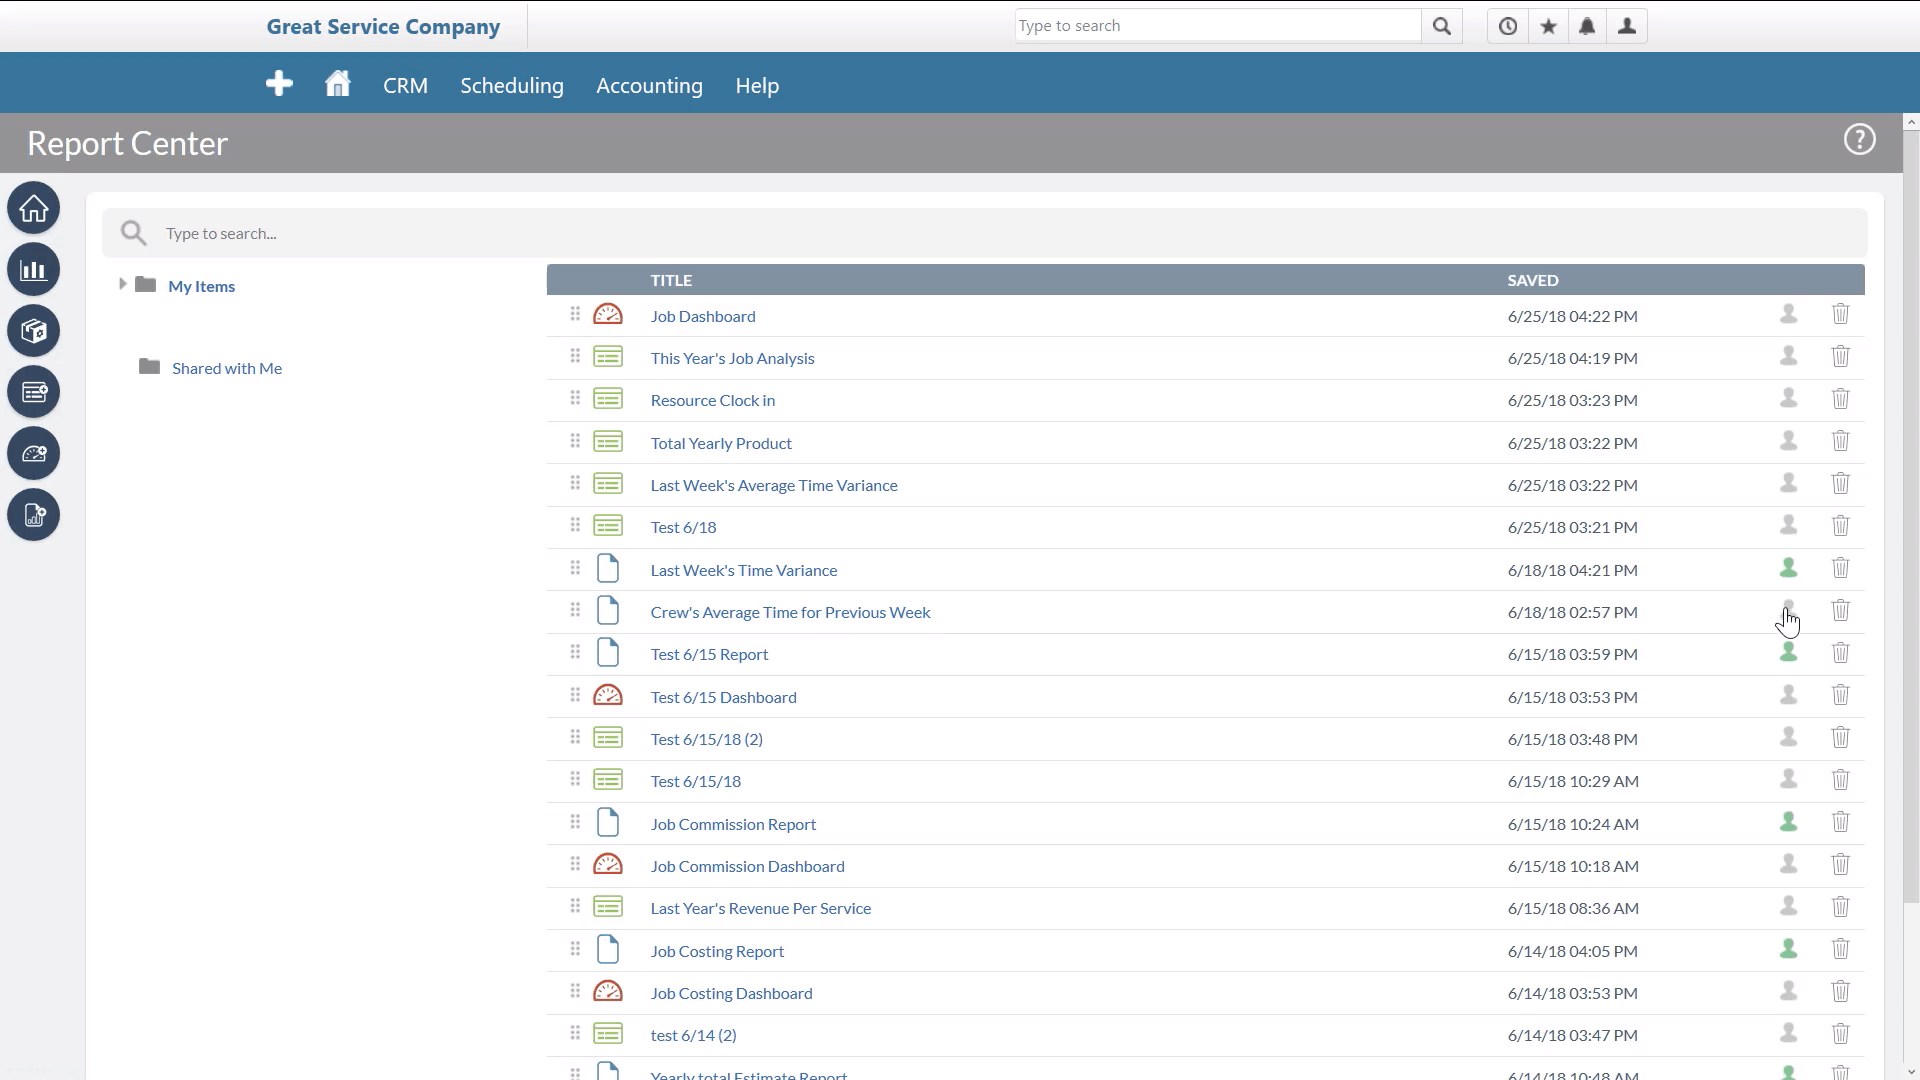Open favorites star icon in header
The width and height of the screenshot is (1920, 1080).
coord(1548,26)
